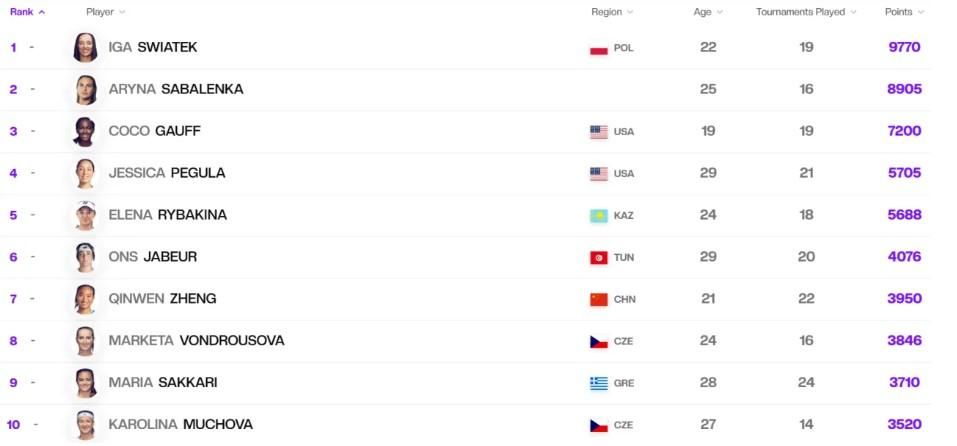Click Jessica Pegula's USA flag
Image resolution: width=957 pixels, height=446 pixels.
[599, 174]
